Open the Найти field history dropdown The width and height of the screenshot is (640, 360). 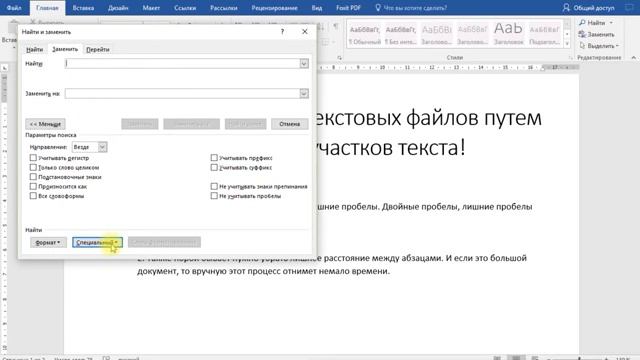click(x=304, y=64)
